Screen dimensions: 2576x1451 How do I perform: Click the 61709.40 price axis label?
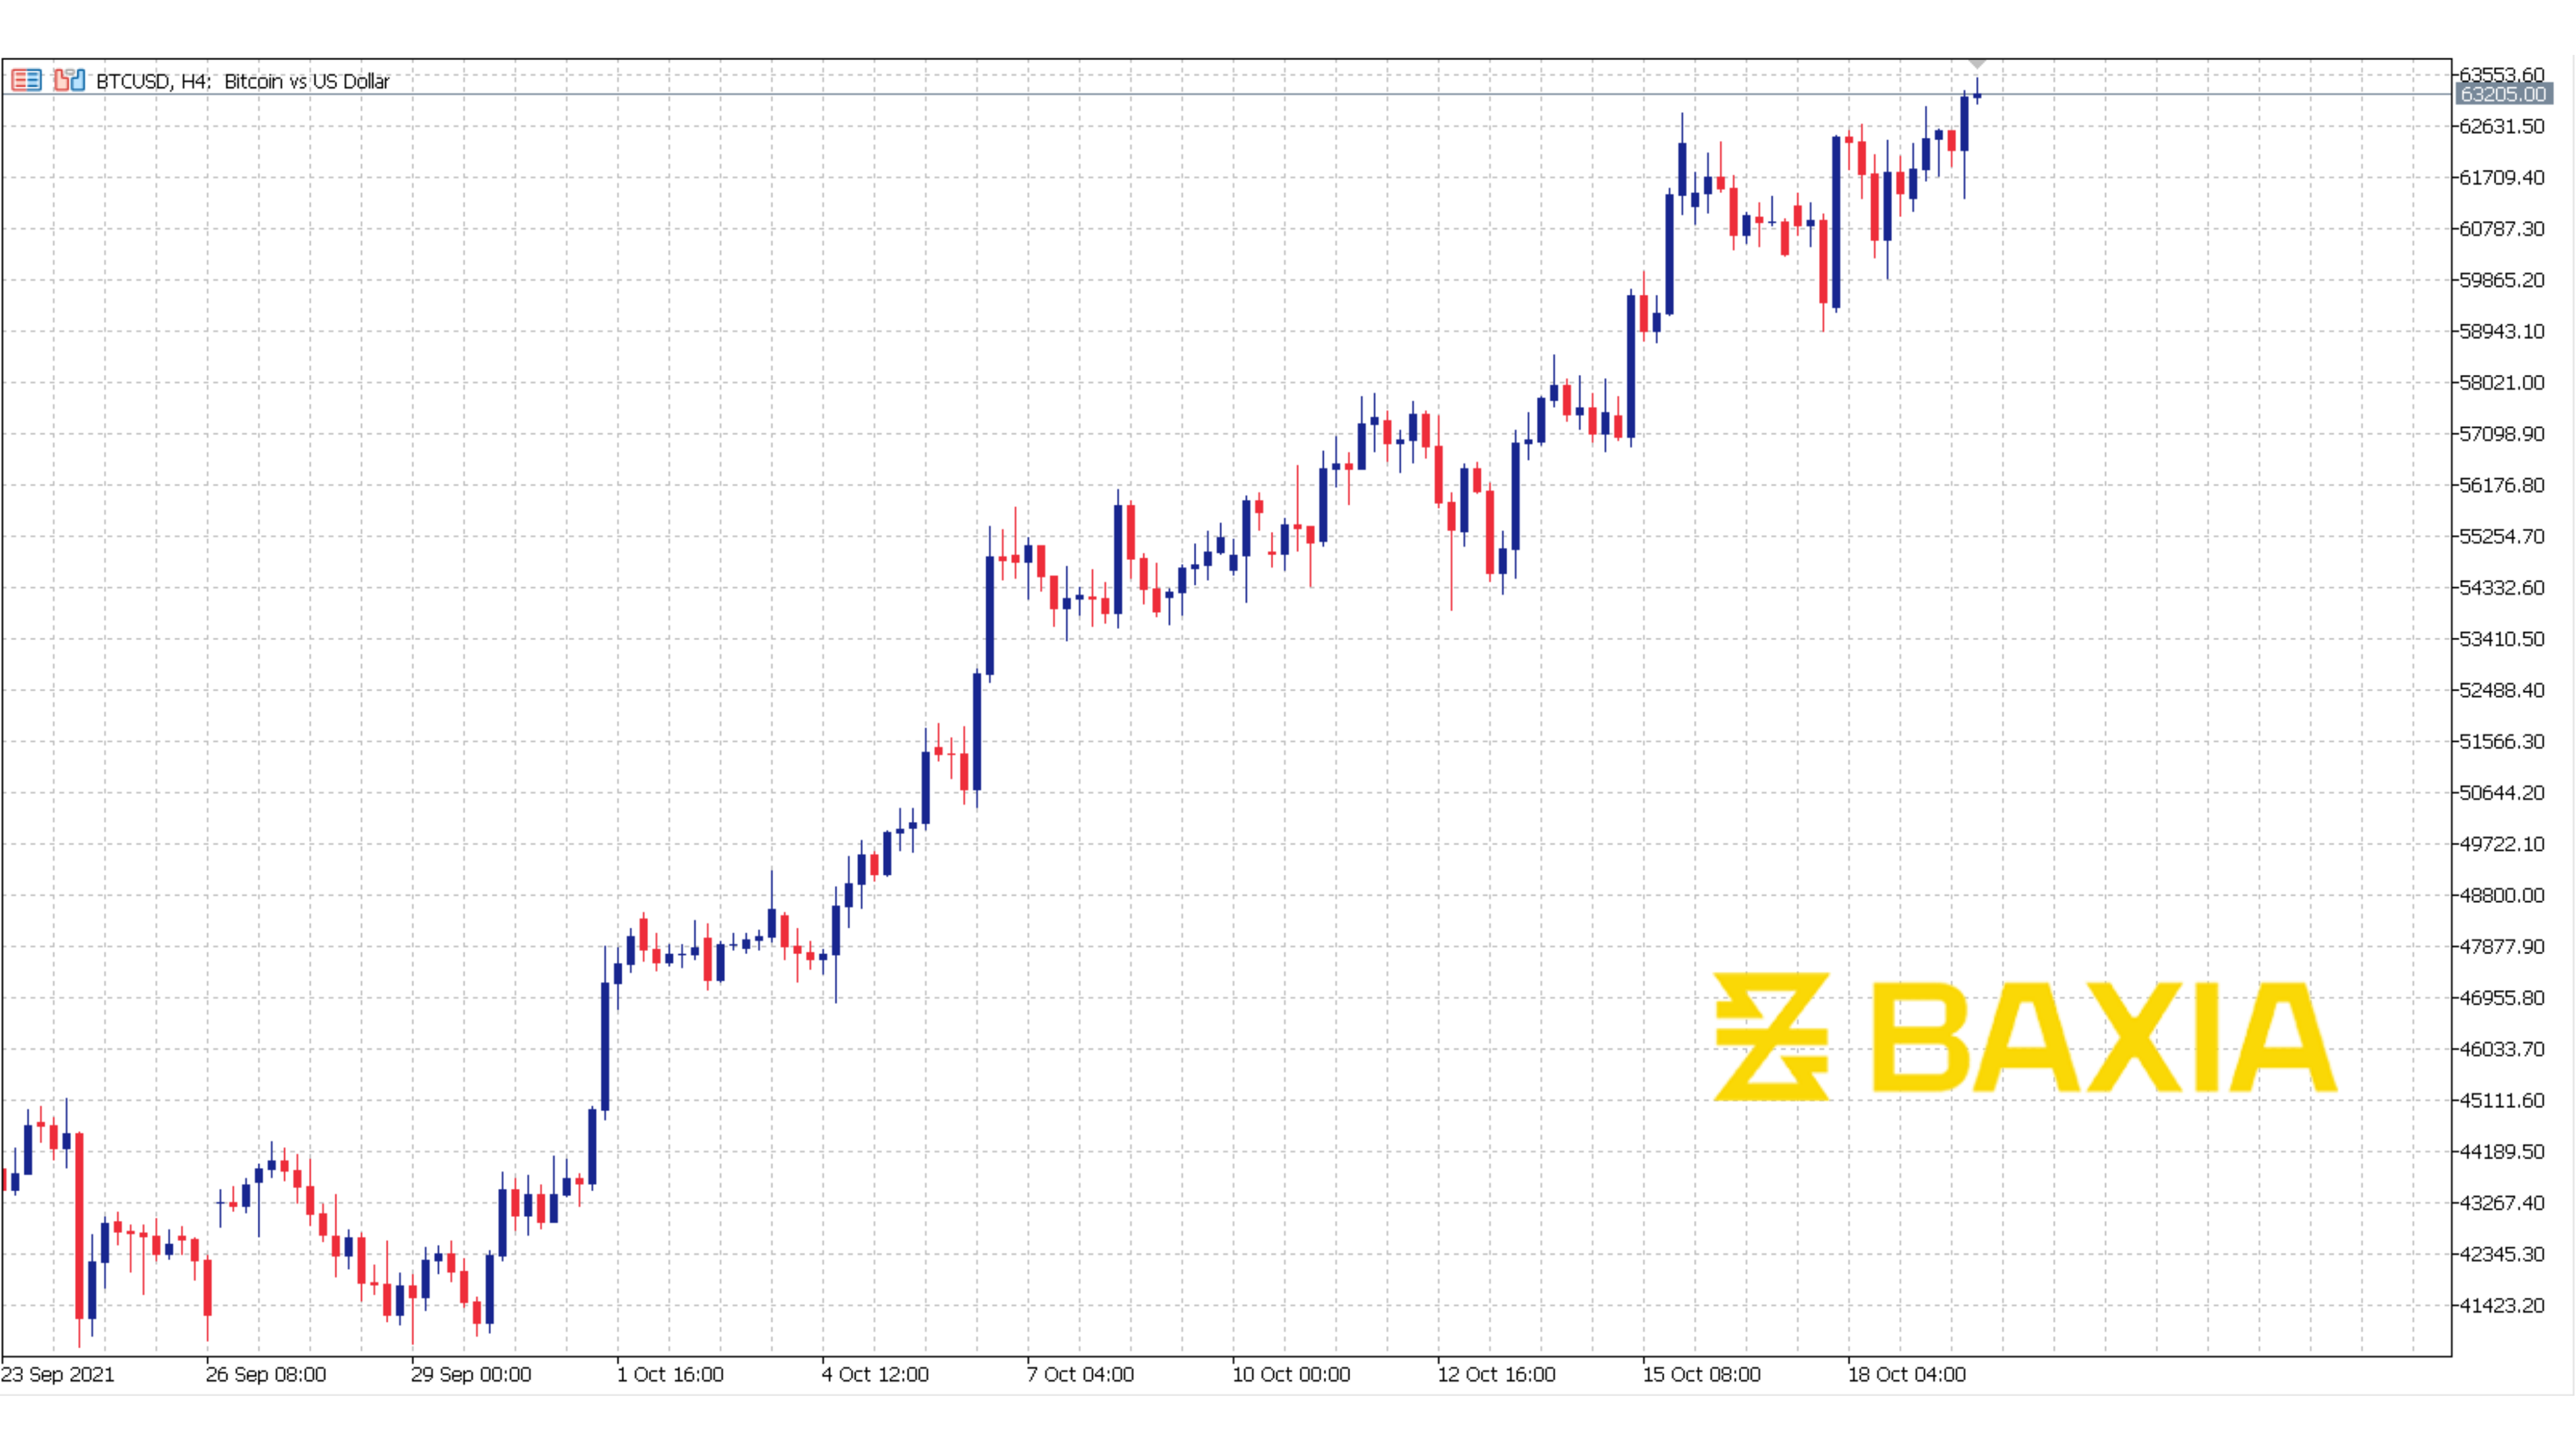click(x=2502, y=177)
